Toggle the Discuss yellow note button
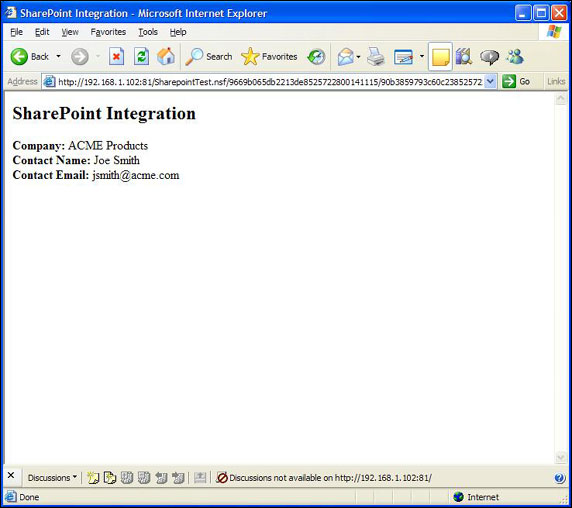 pos(440,57)
